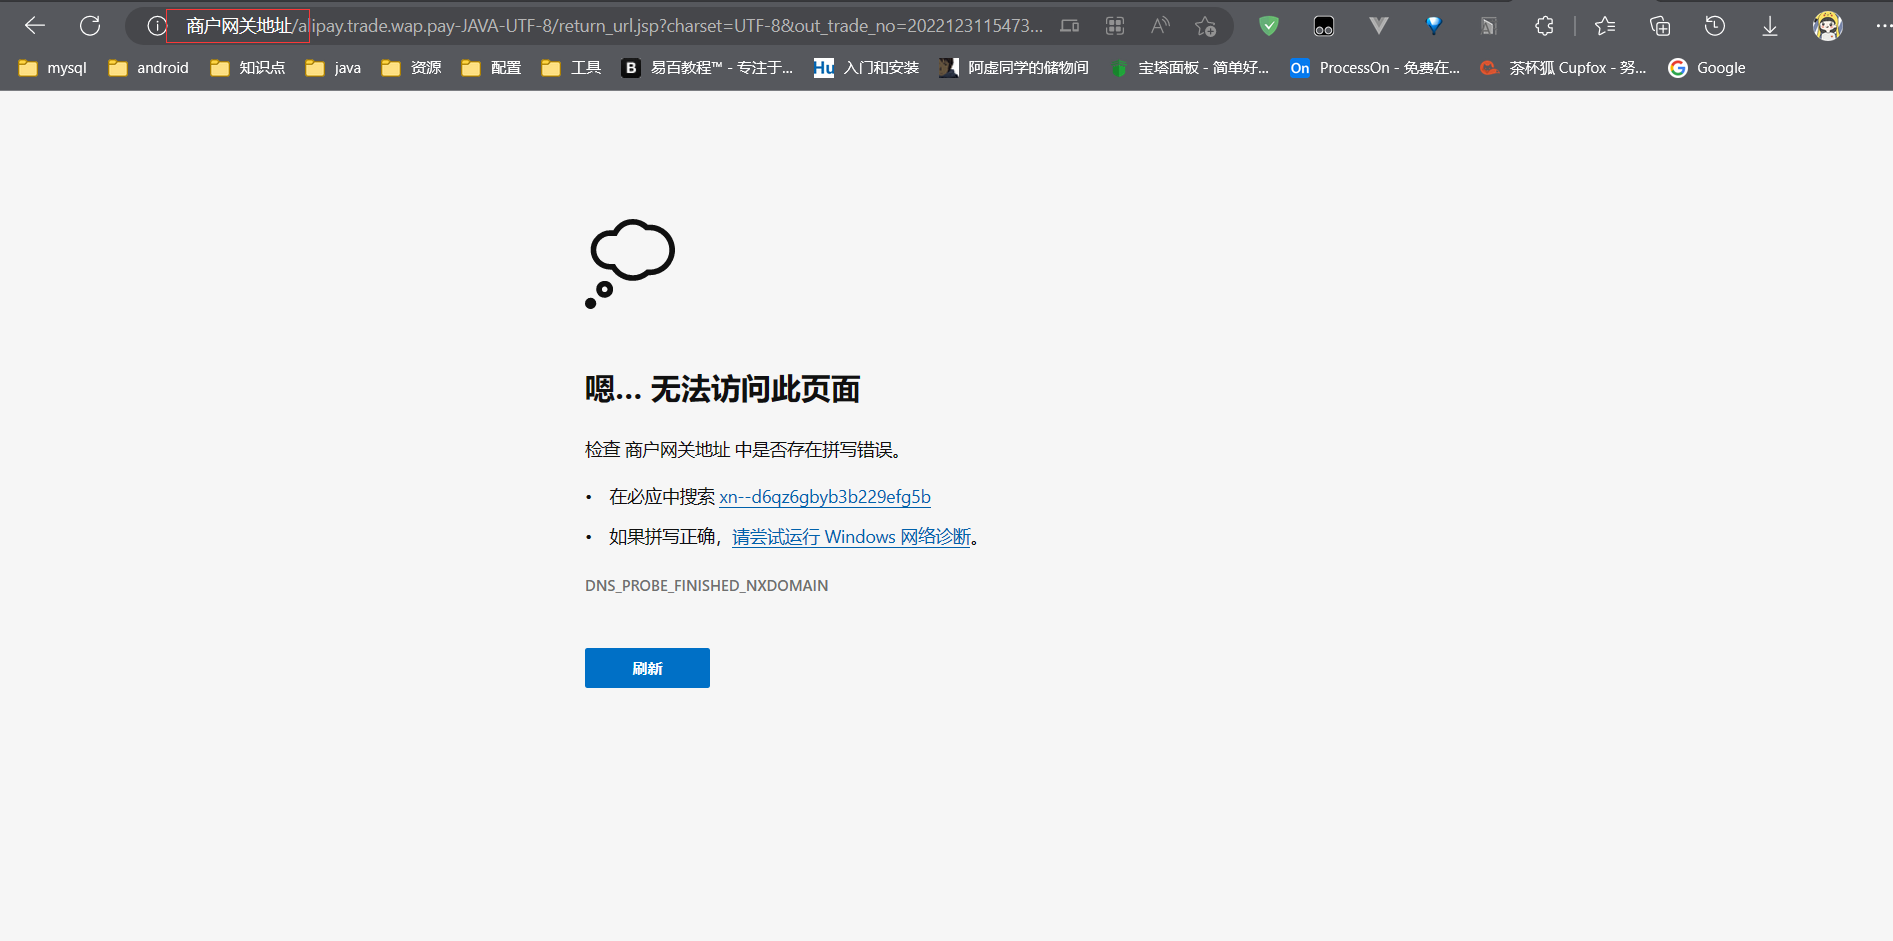Open the gray translate extension icon
1893x941 pixels.
tap(1489, 26)
